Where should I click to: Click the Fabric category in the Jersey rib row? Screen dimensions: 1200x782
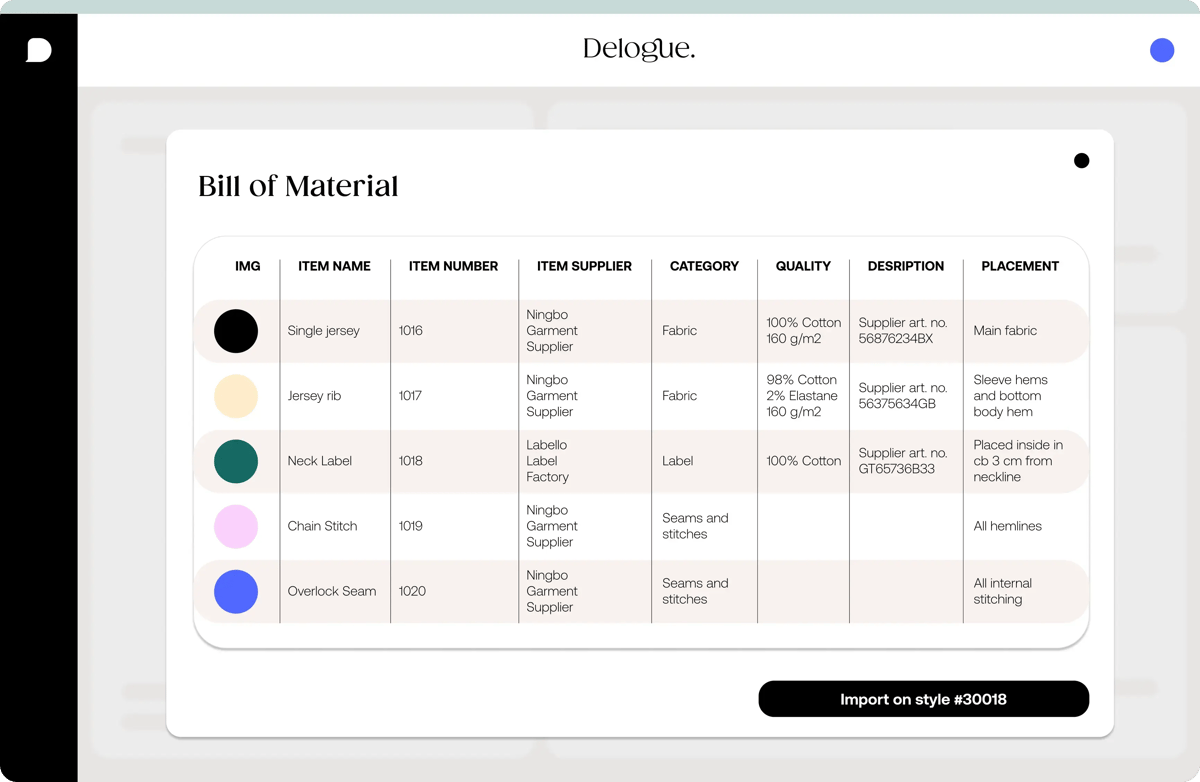coord(680,396)
